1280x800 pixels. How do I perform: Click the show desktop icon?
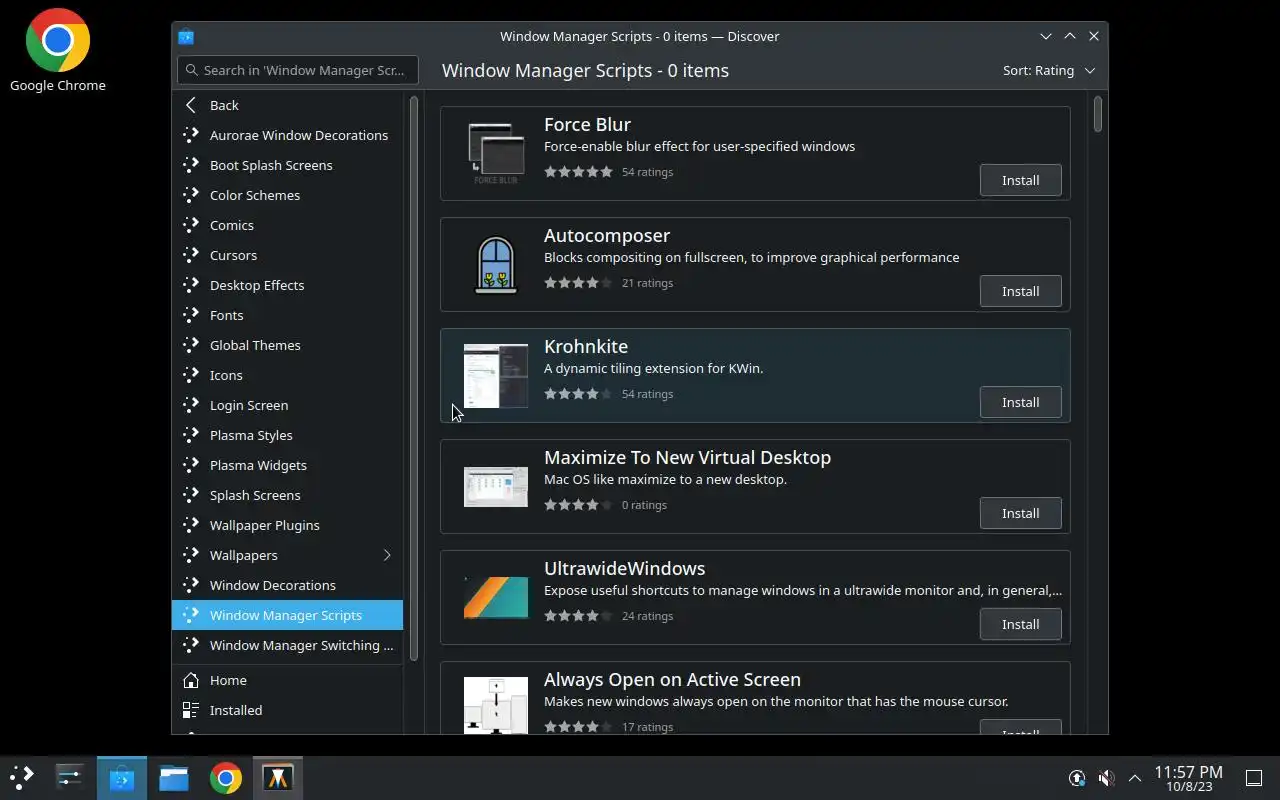pos(1254,778)
